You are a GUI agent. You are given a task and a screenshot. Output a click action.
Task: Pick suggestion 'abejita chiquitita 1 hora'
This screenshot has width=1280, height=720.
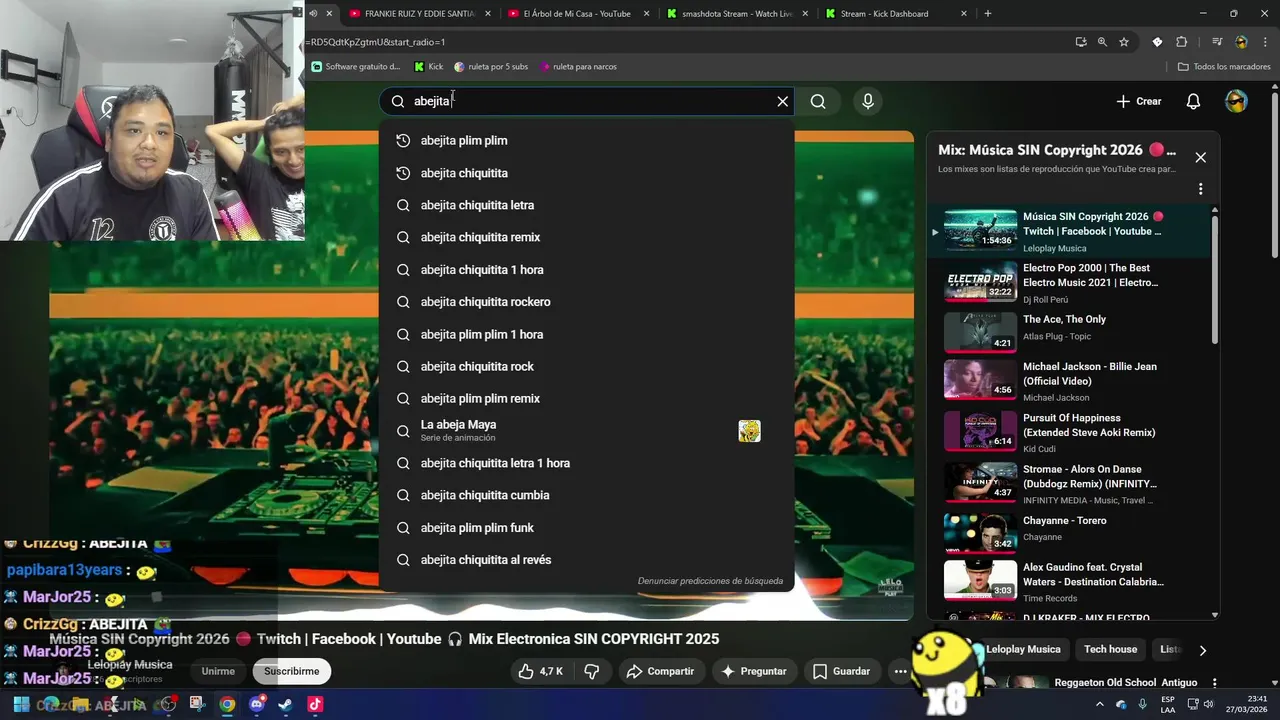[x=587, y=270]
